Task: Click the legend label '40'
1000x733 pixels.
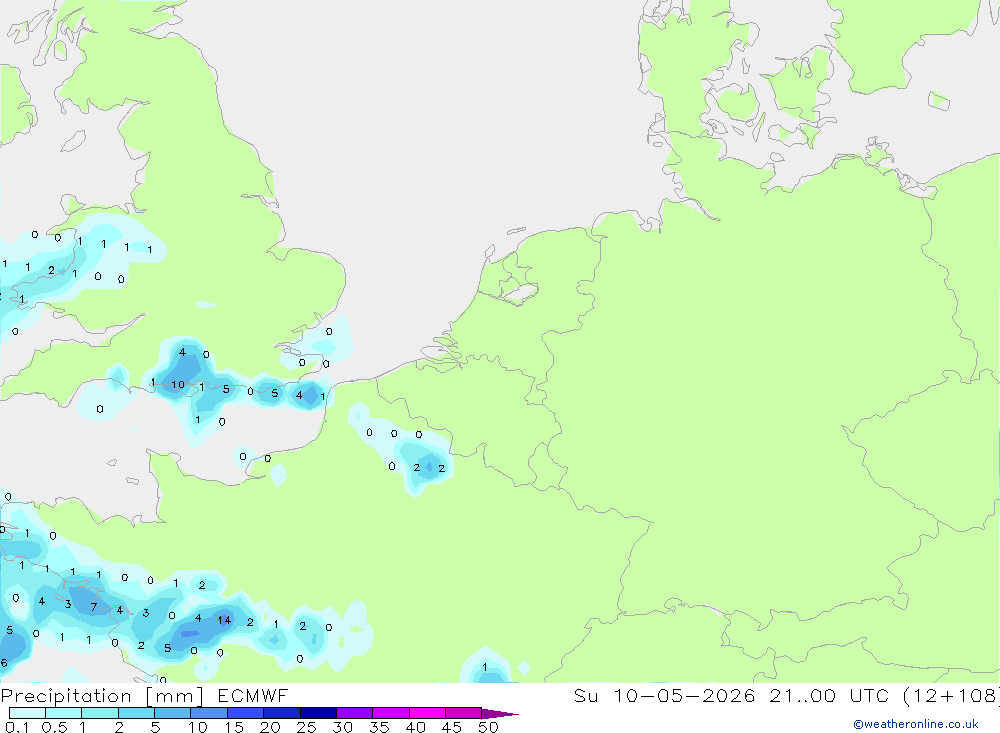Action: coord(416,727)
